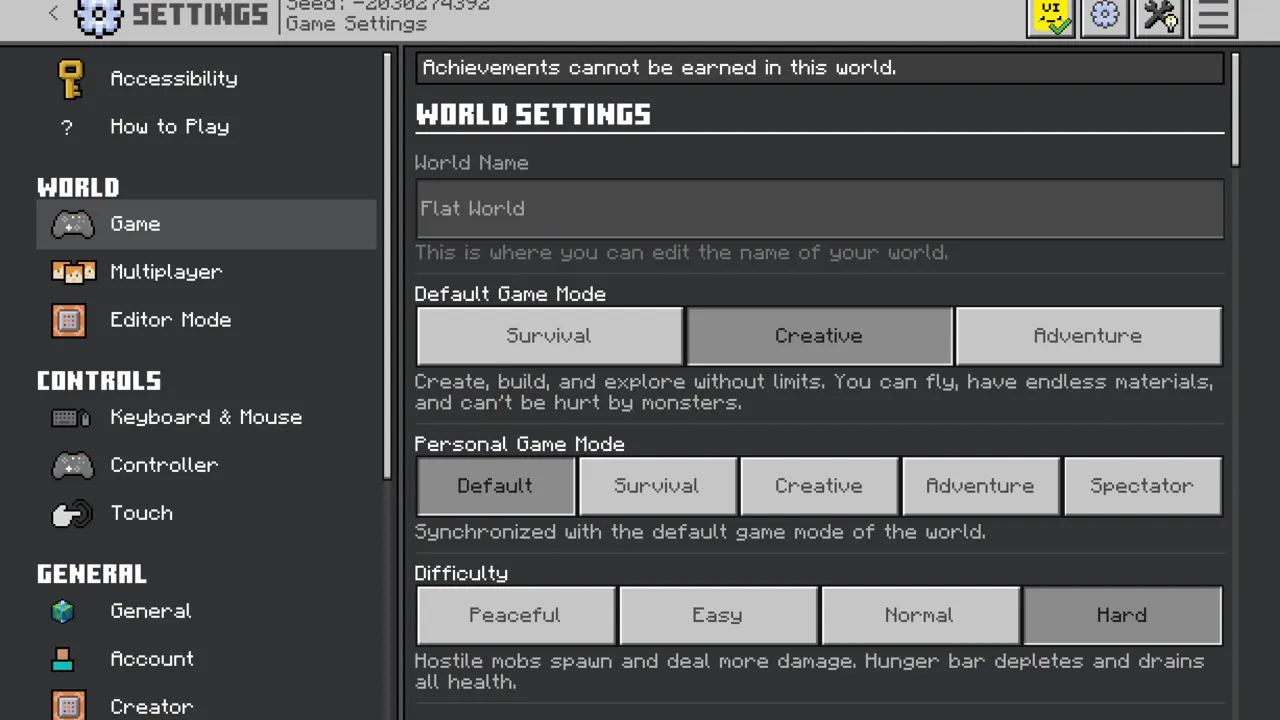Image resolution: width=1280 pixels, height=720 pixels.
Task: Switch to the Game settings tab
Action: coord(207,224)
